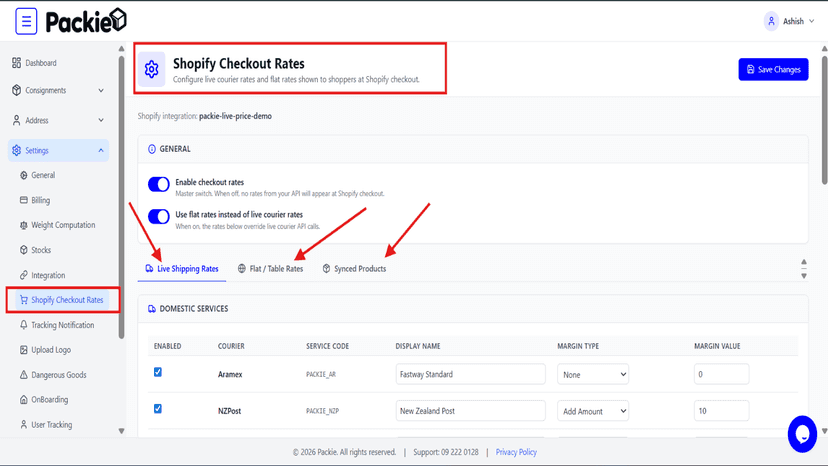Switch to Live Shipping Rates tab

[x=182, y=268]
